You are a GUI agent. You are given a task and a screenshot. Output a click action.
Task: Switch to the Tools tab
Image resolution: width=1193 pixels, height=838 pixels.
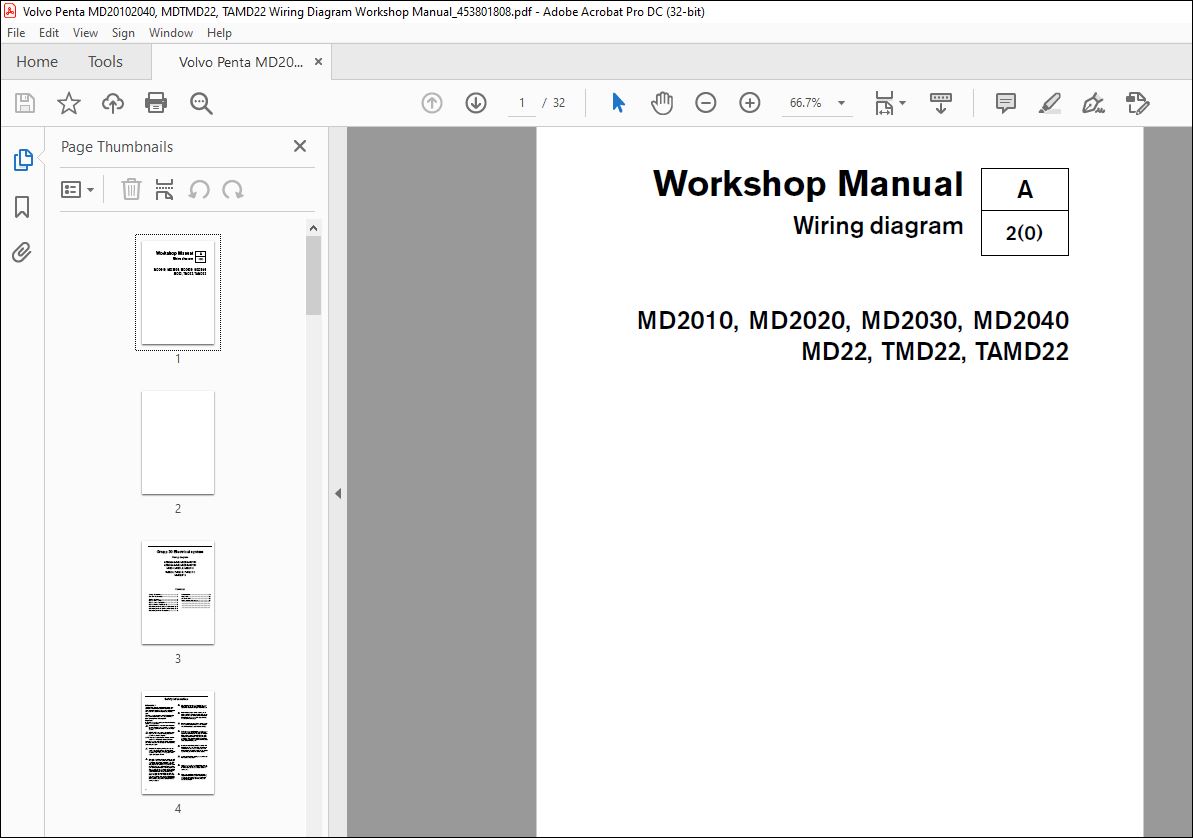tap(105, 62)
